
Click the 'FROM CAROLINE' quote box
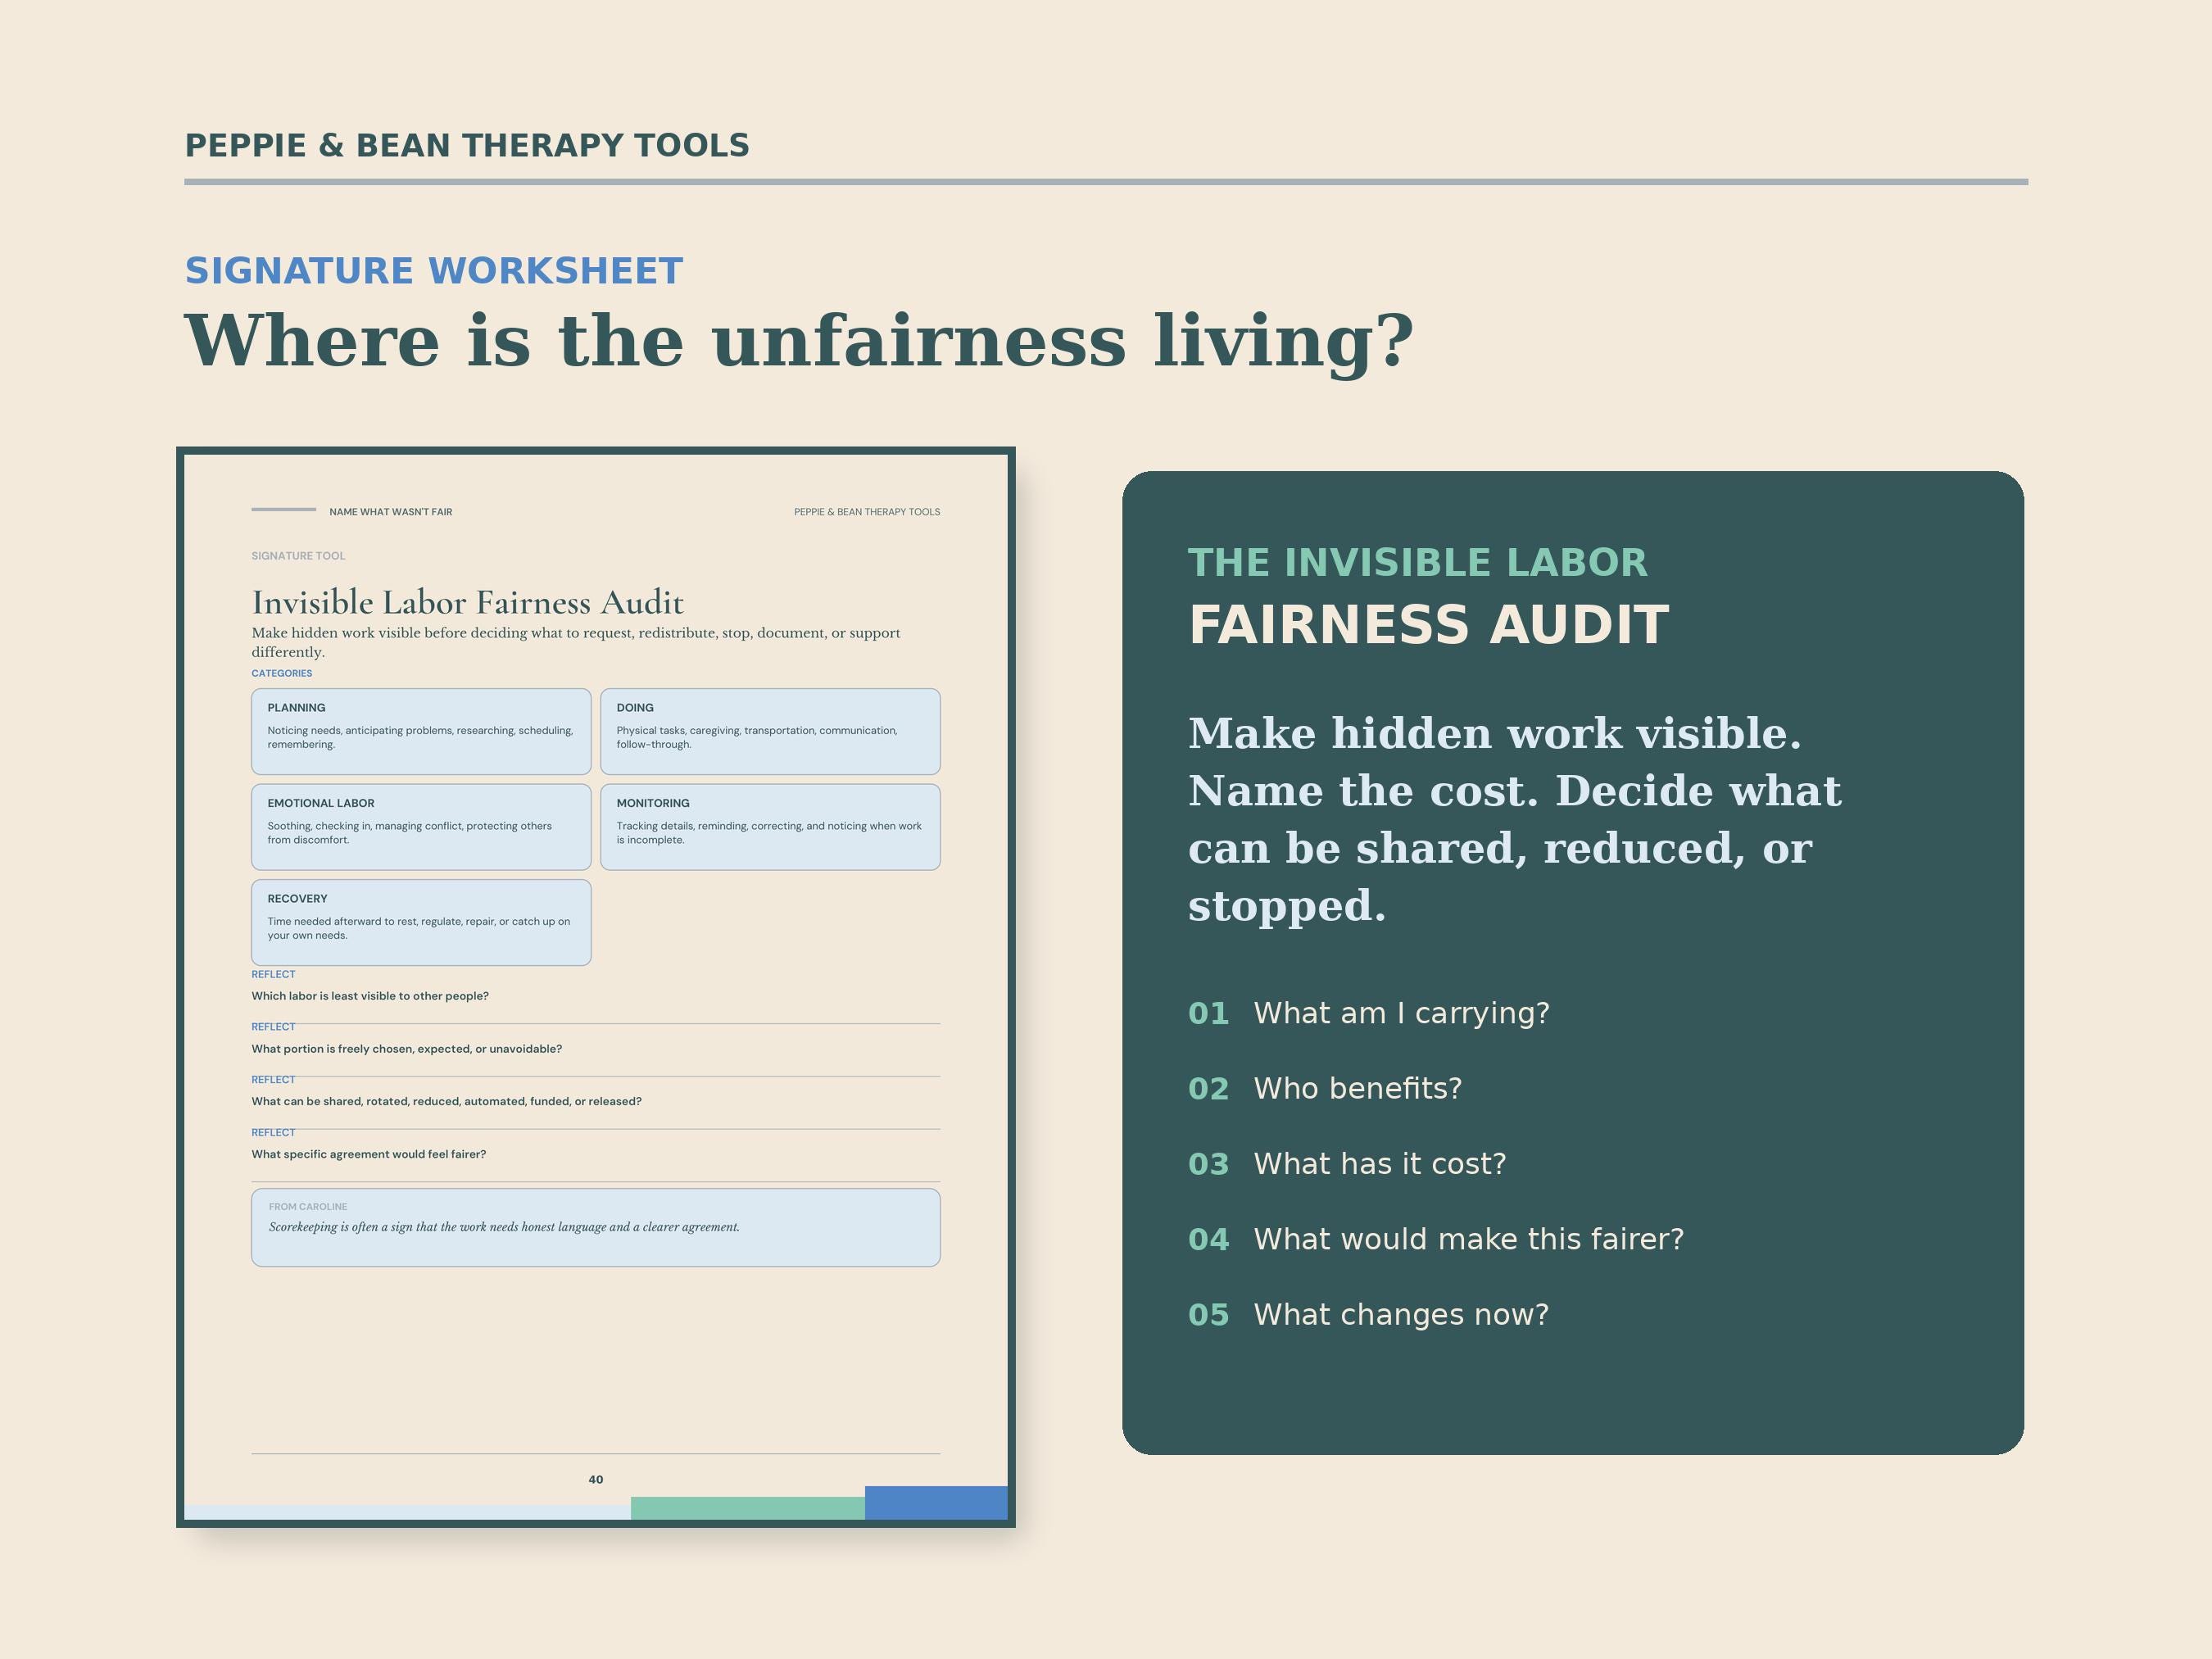(596, 1228)
